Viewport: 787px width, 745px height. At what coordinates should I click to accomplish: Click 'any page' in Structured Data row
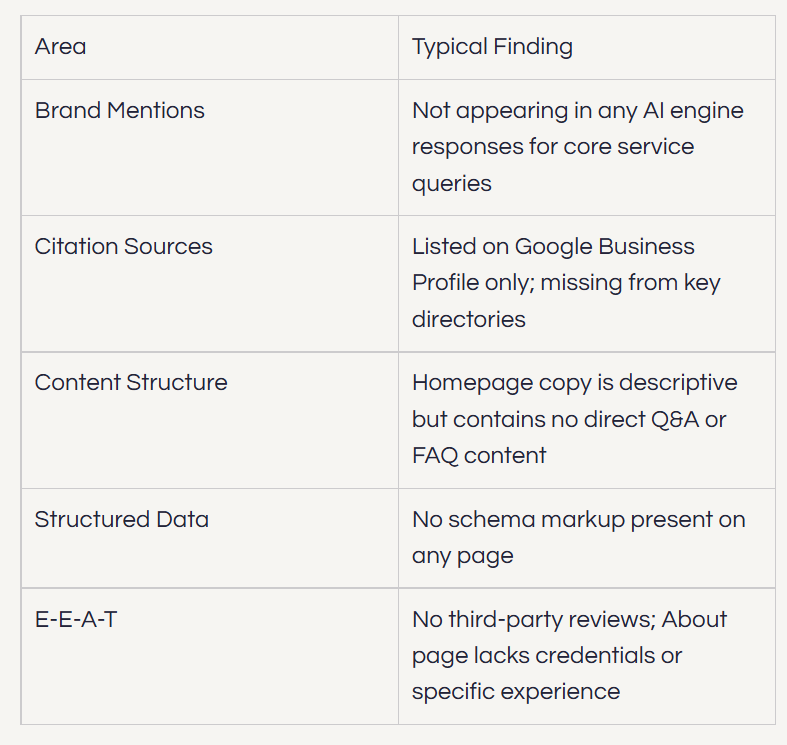coord(463,556)
